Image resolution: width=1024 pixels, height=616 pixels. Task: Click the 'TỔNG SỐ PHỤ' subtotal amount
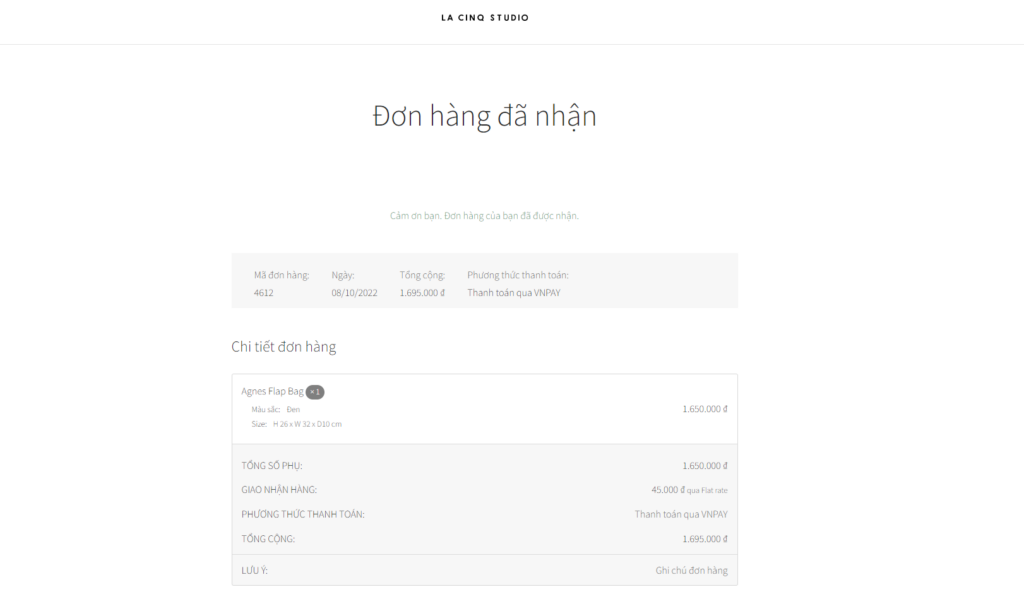(704, 466)
